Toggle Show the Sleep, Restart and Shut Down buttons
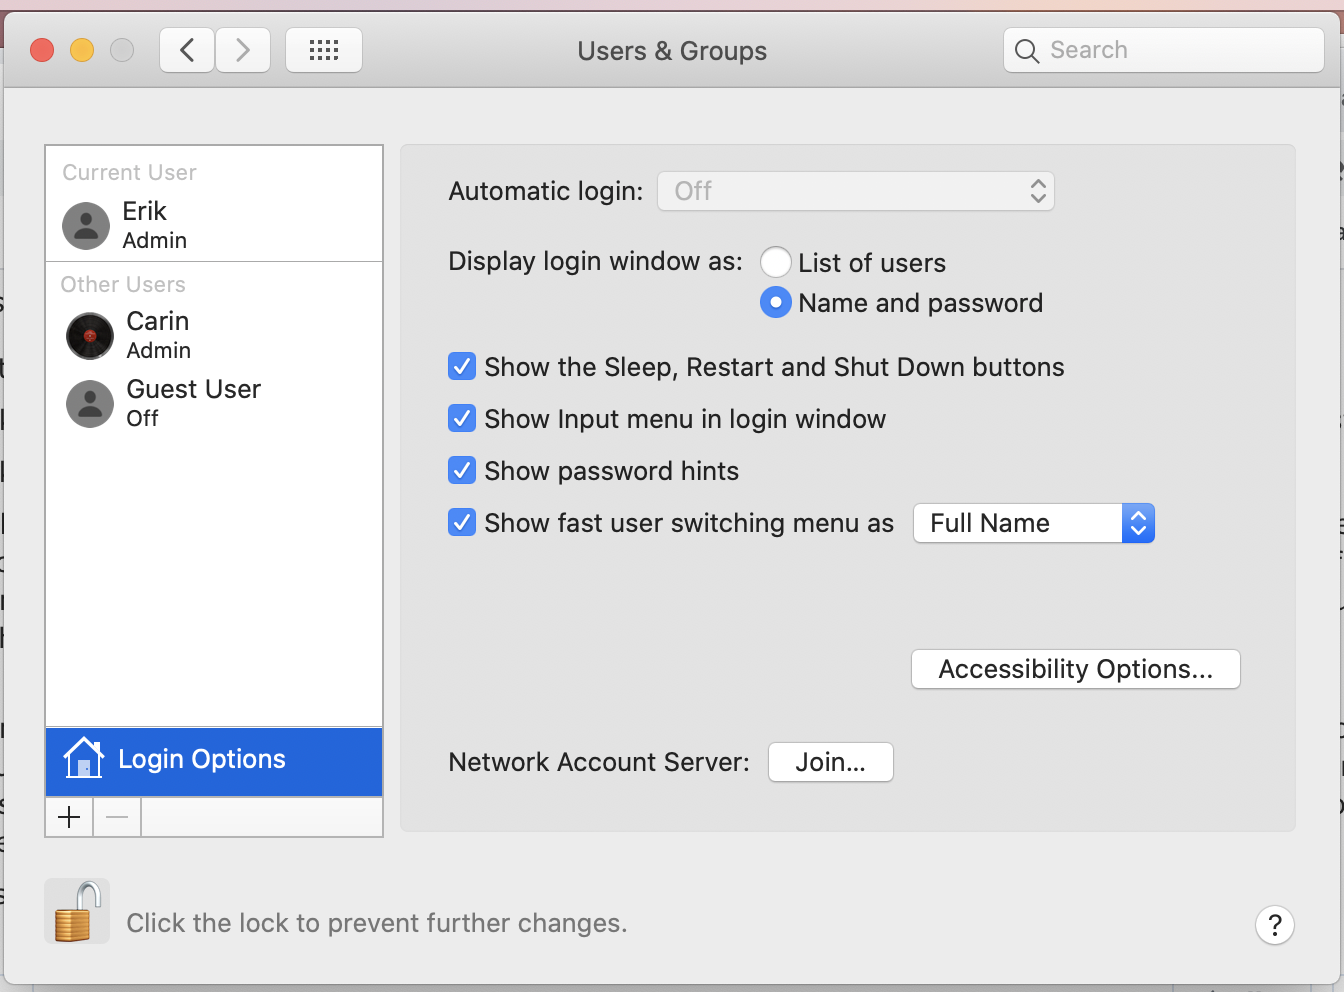1344x992 pixels. pos(461,367)
